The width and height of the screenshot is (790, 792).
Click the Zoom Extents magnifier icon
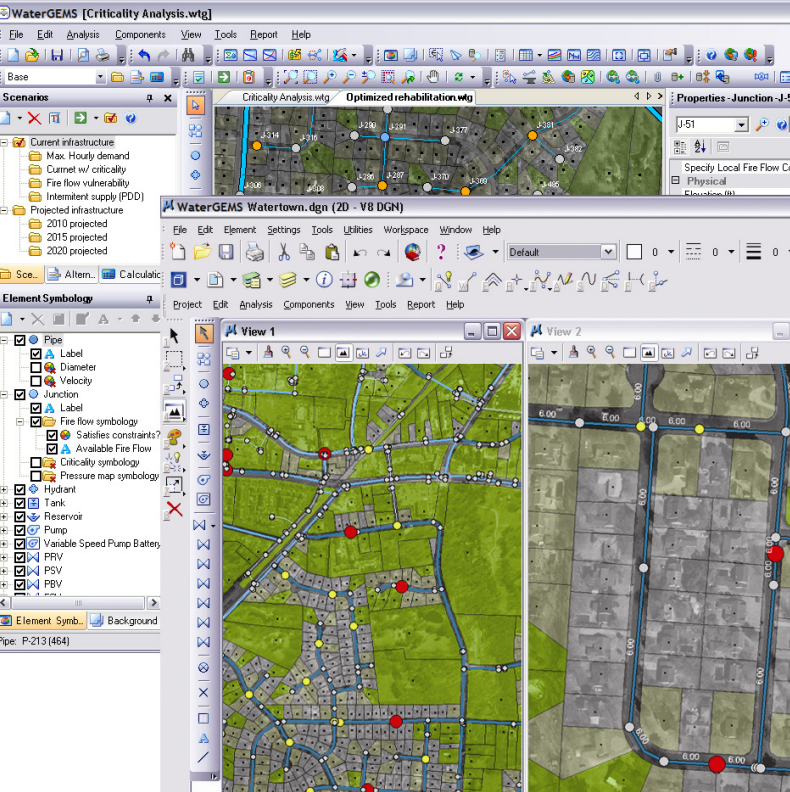click(290, 77)
